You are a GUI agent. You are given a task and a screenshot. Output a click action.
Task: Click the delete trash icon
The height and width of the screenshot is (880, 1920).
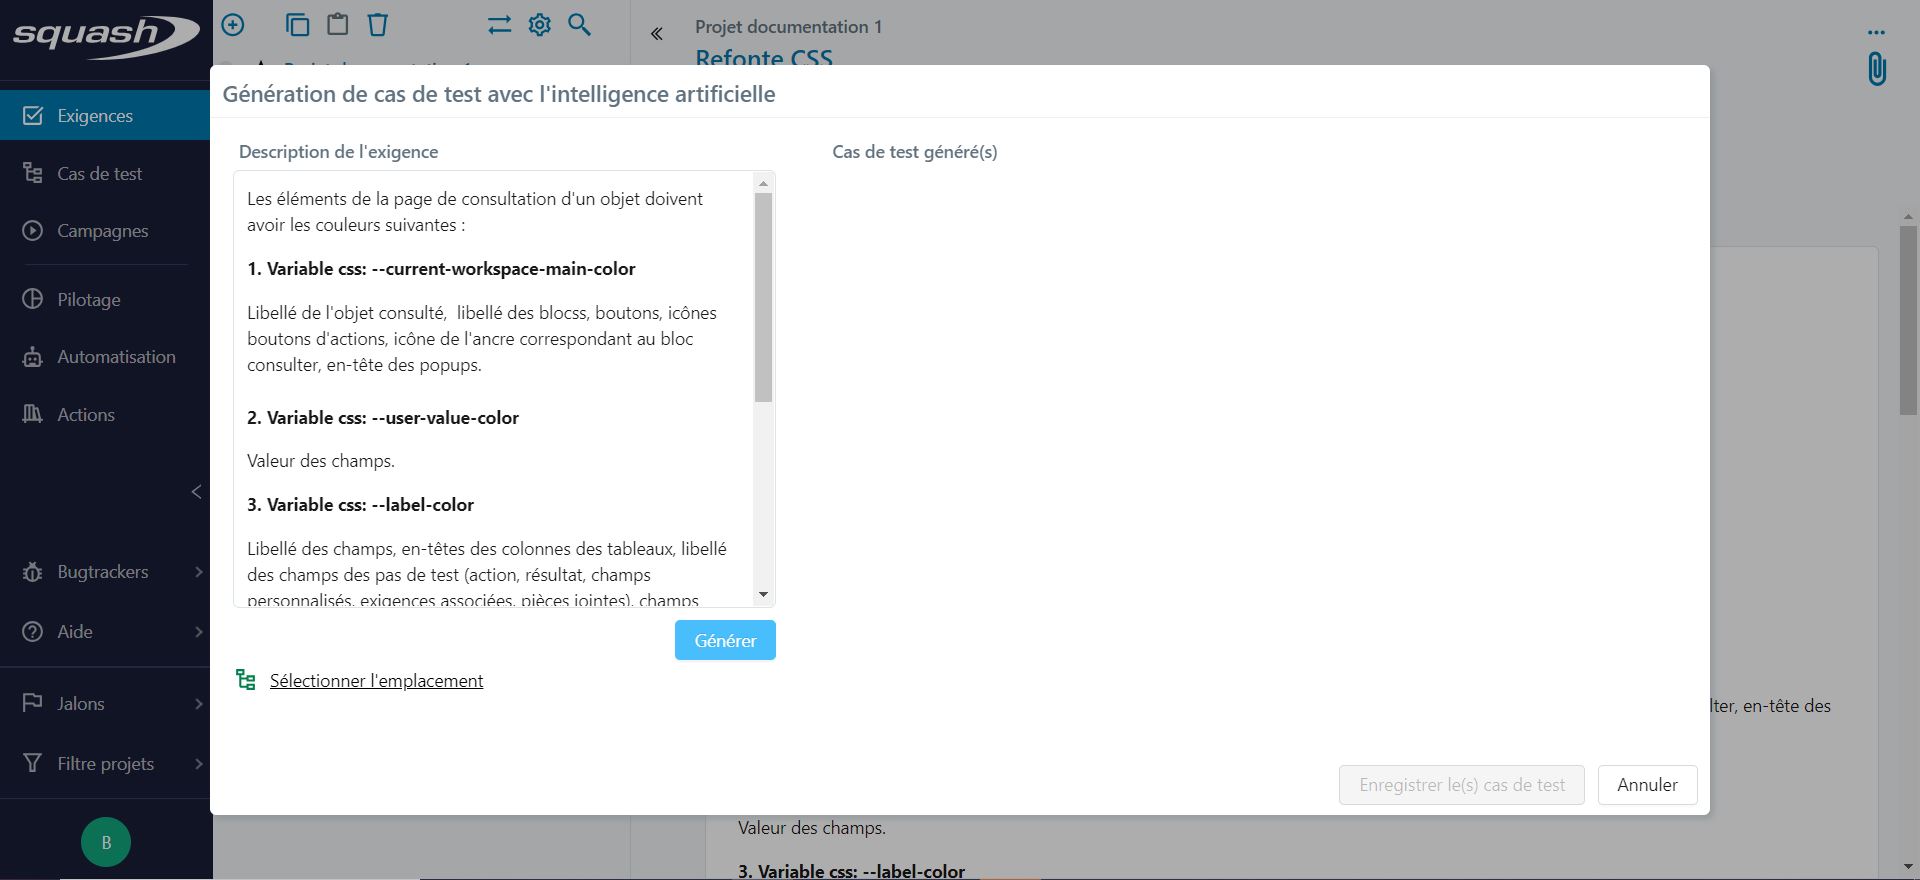point(377,25)
